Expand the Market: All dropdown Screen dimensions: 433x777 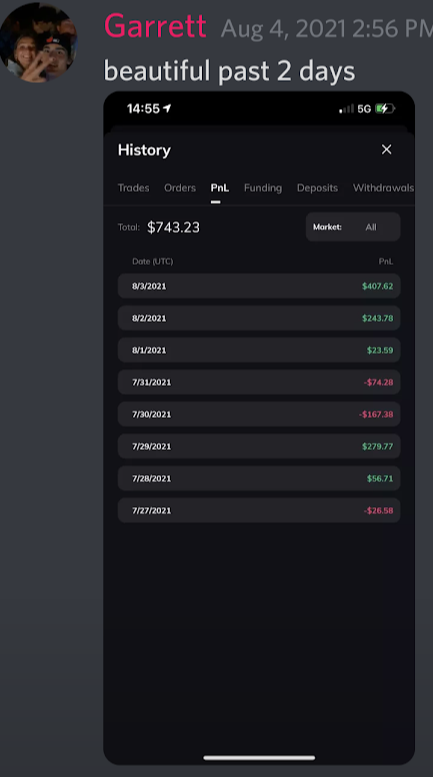tap(353, 227)
